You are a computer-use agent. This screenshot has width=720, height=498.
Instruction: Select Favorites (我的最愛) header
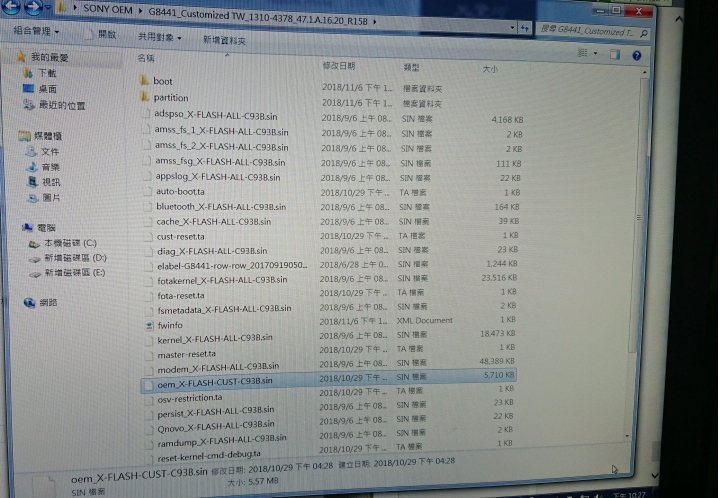tap(50, 57)
